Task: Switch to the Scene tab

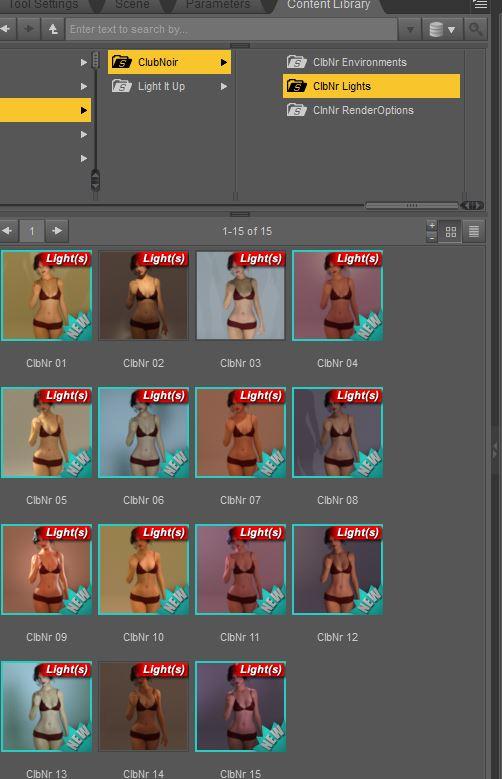Action: pos(132,5)
